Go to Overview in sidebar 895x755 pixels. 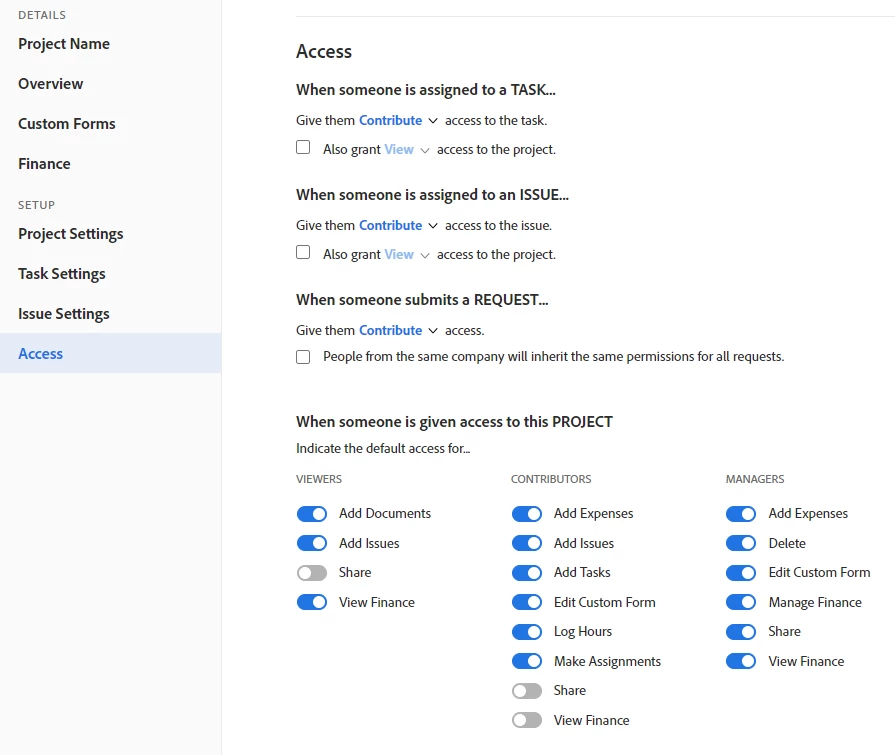[50, 84]
